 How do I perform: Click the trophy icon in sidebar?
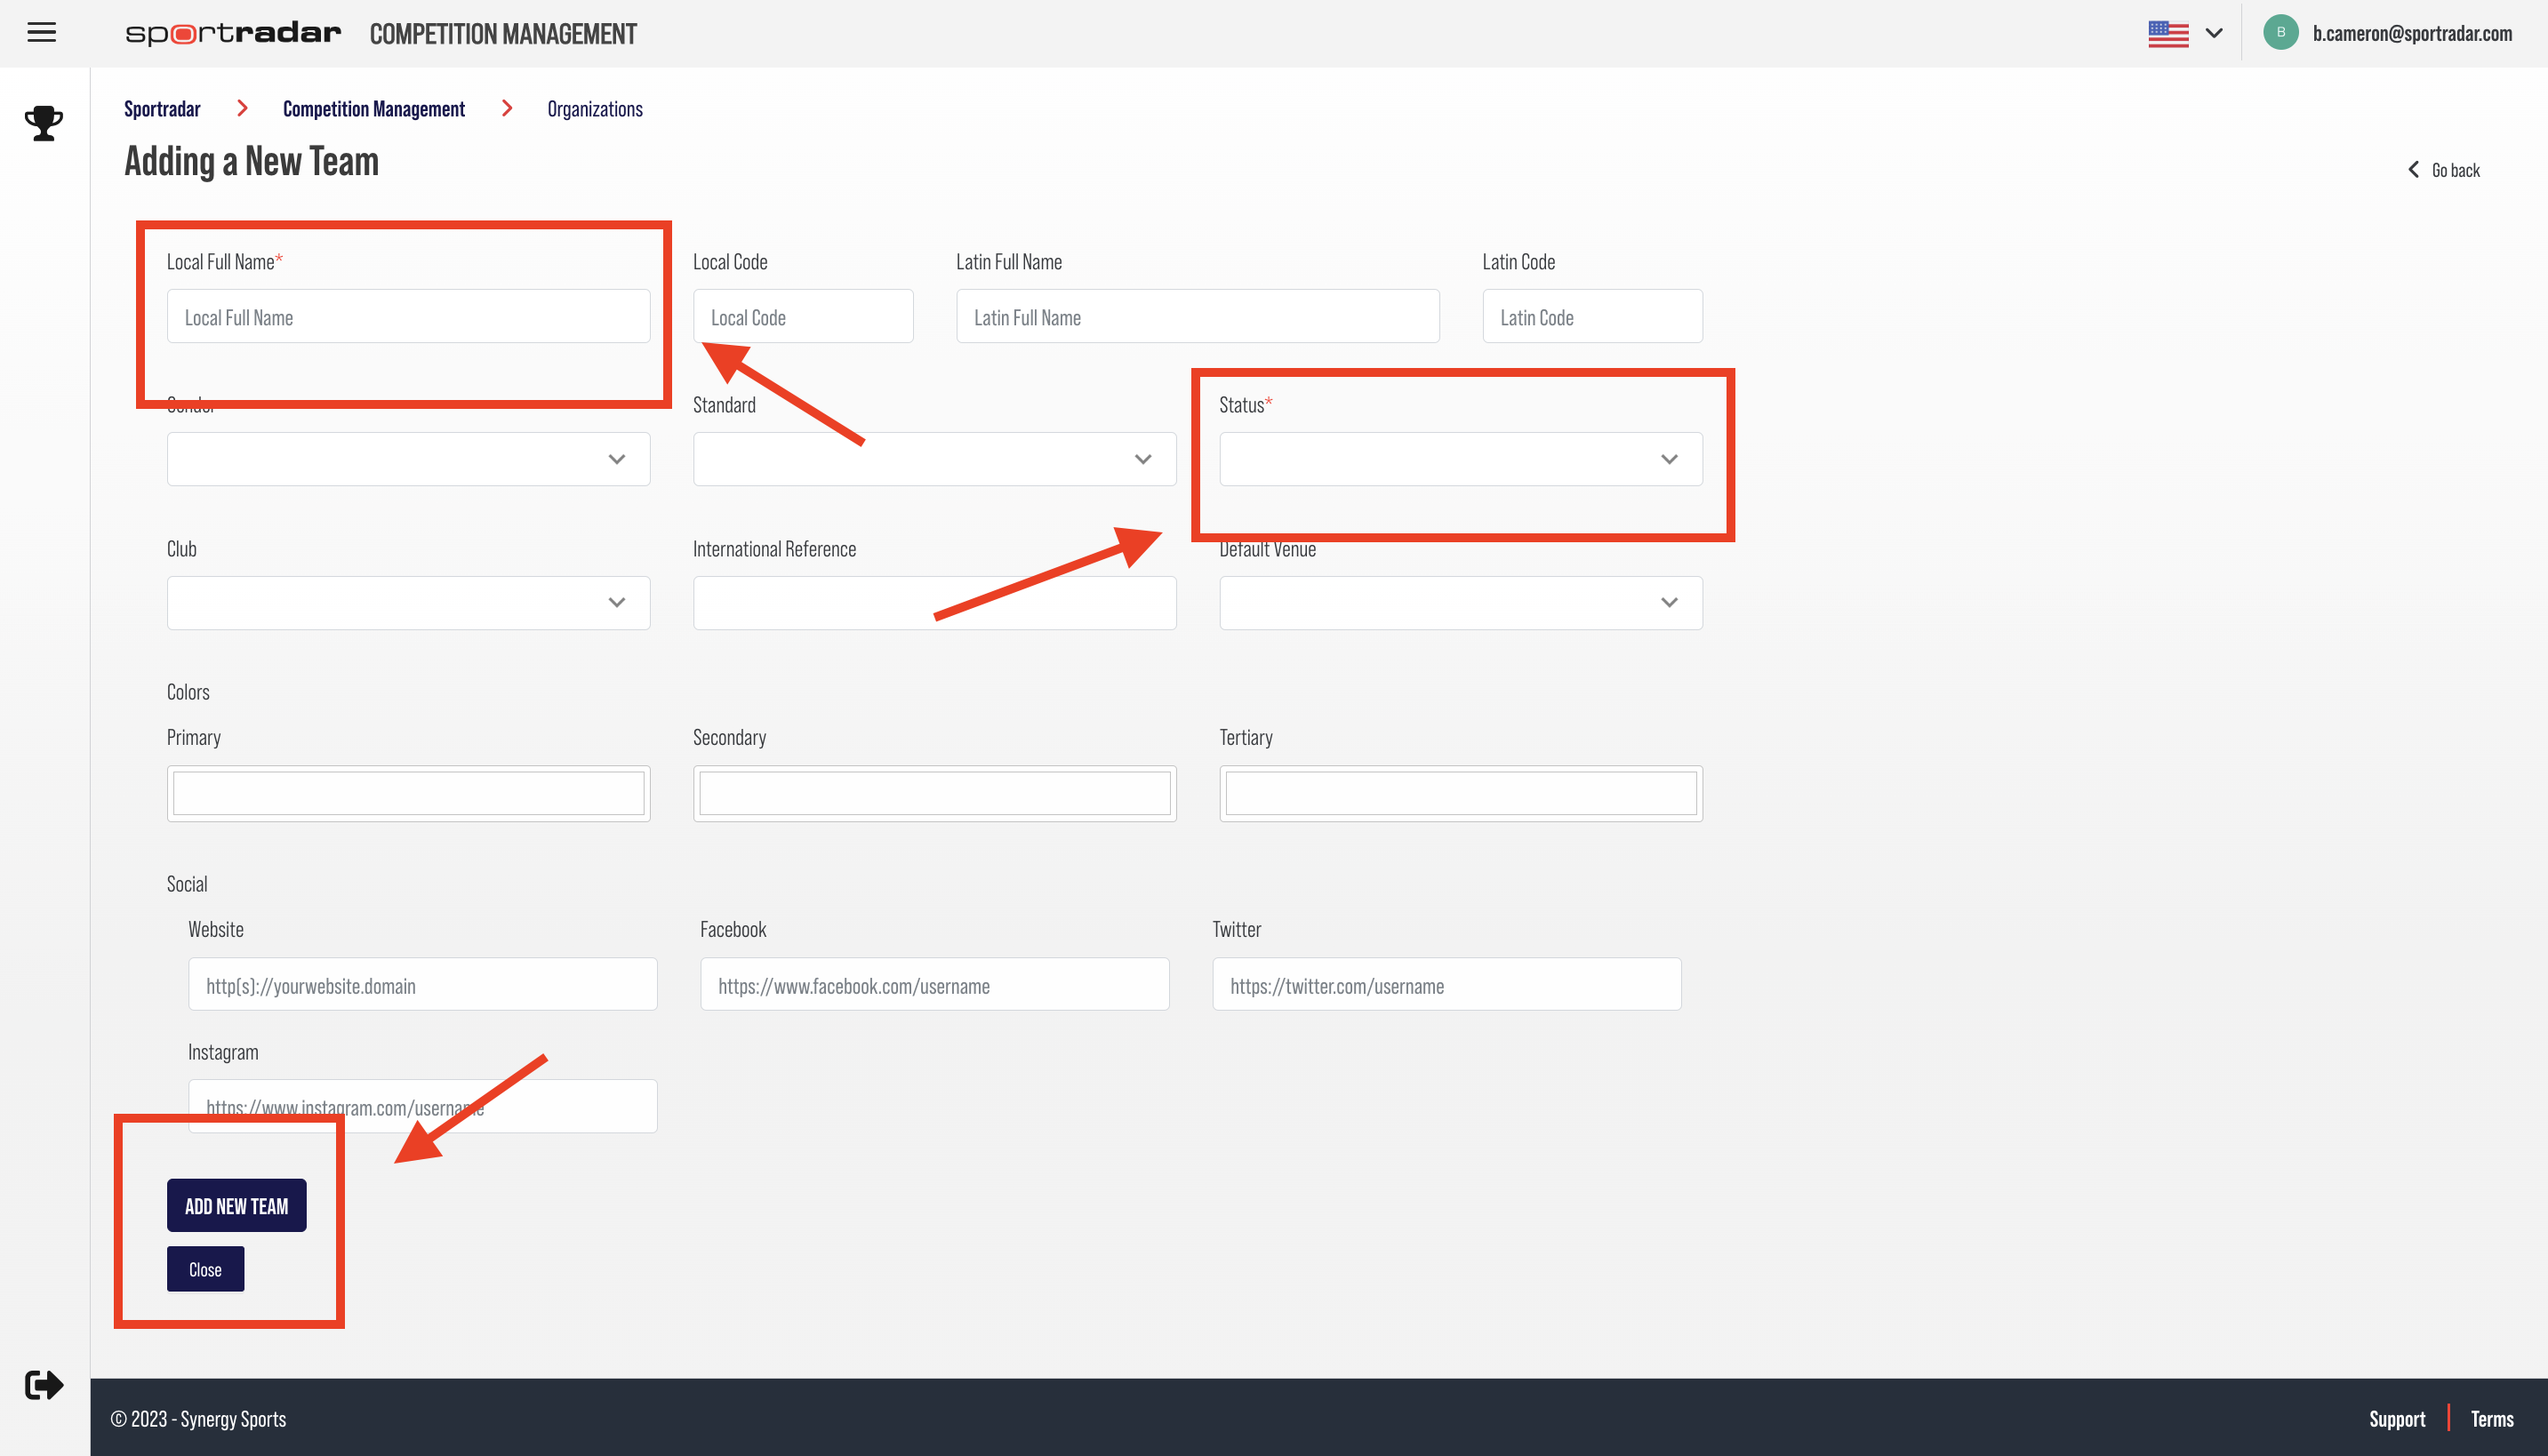point(44,123)
